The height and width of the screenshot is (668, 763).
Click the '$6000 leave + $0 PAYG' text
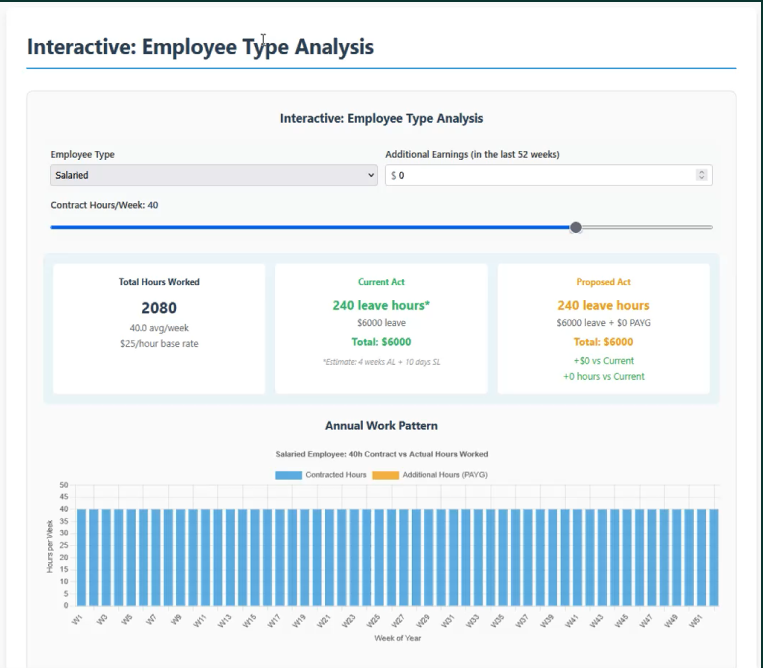click(x=603, y=323)
